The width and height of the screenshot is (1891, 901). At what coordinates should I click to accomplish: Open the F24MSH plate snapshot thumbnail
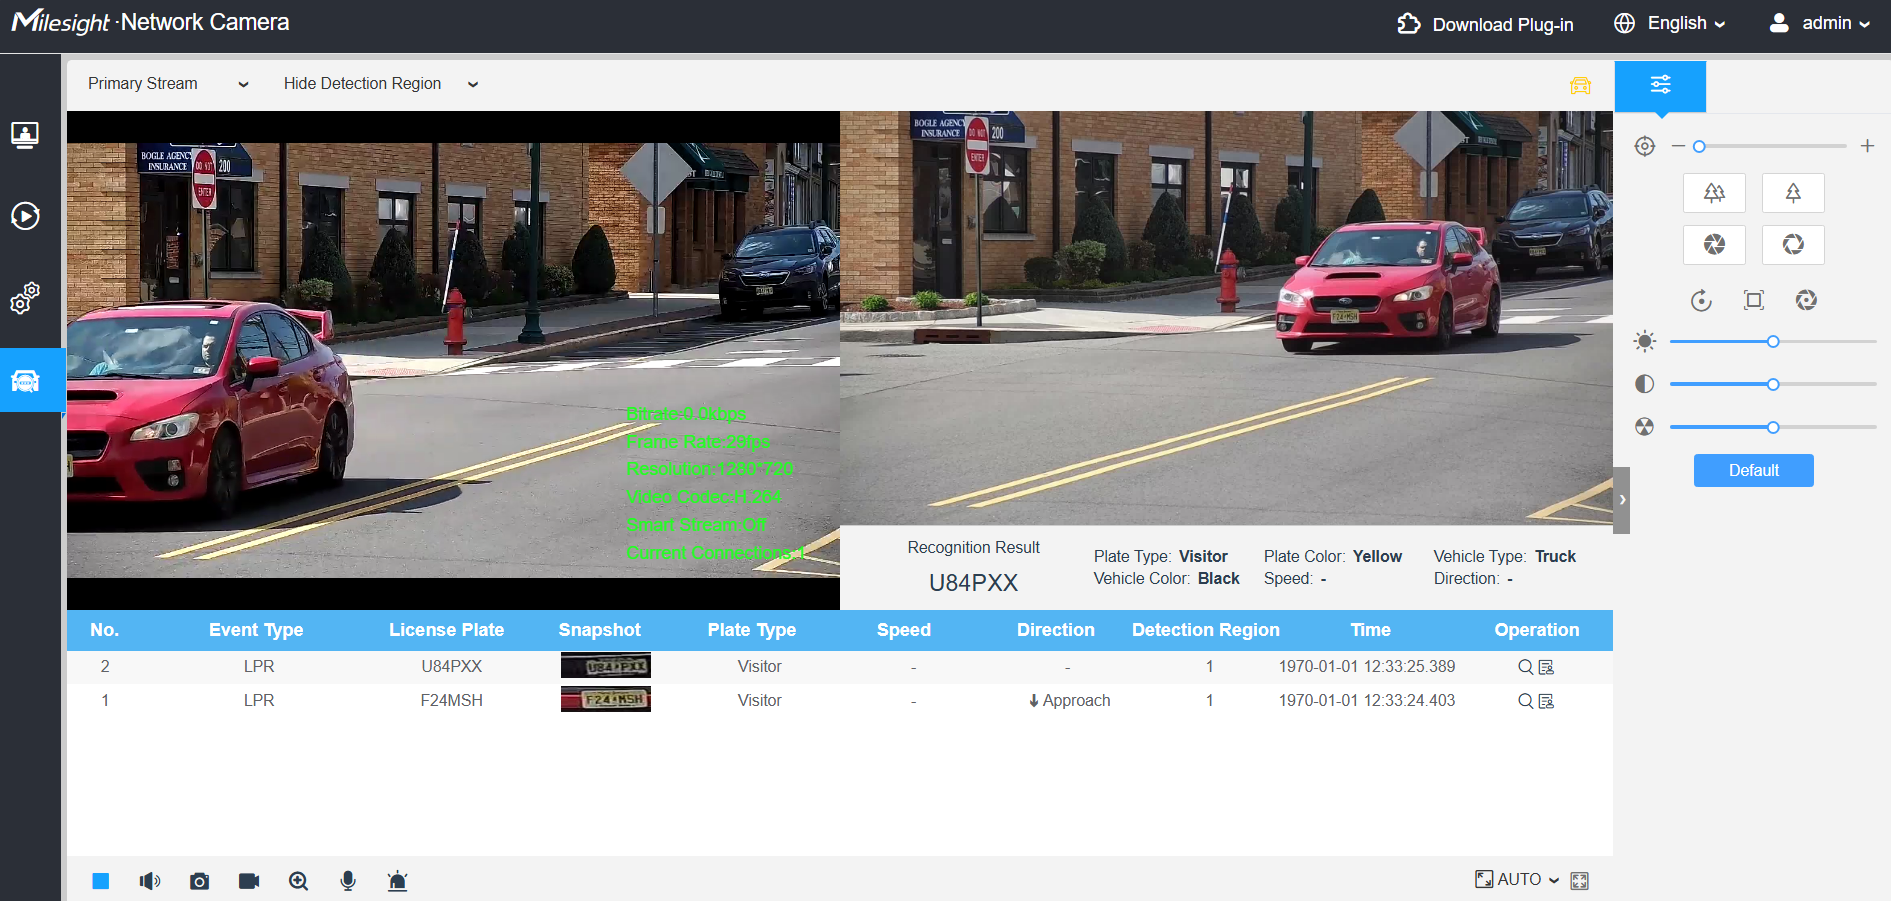[606, 700]
